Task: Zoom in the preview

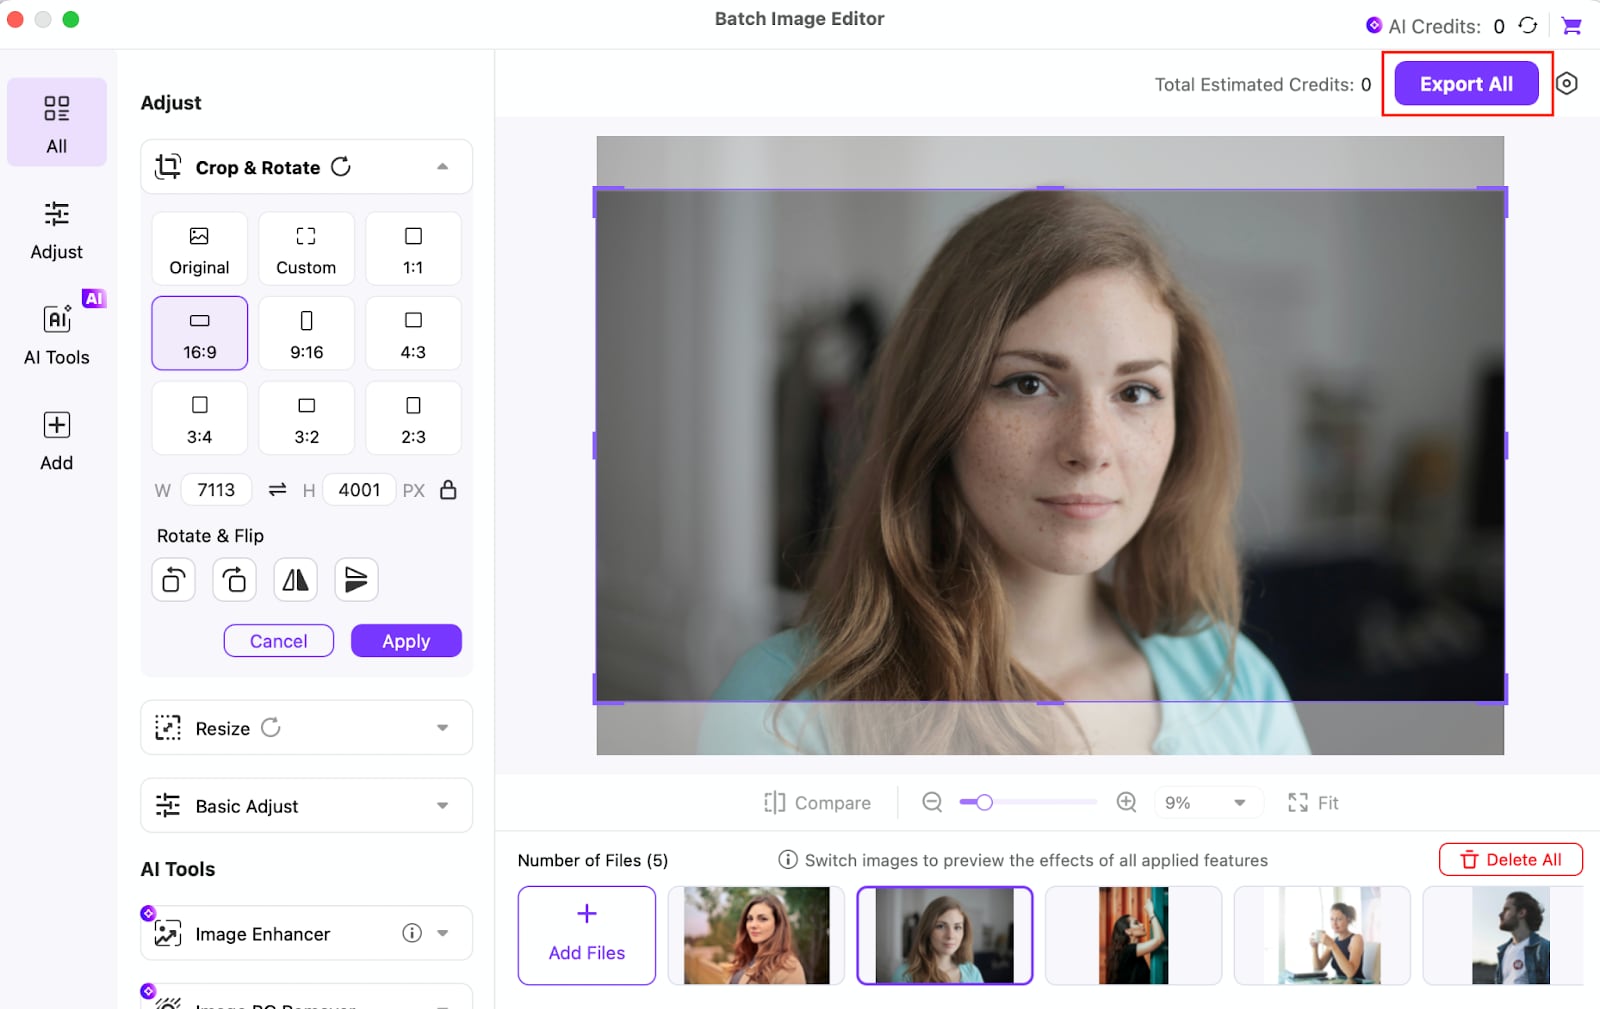Action: [x=1126, y=802]
